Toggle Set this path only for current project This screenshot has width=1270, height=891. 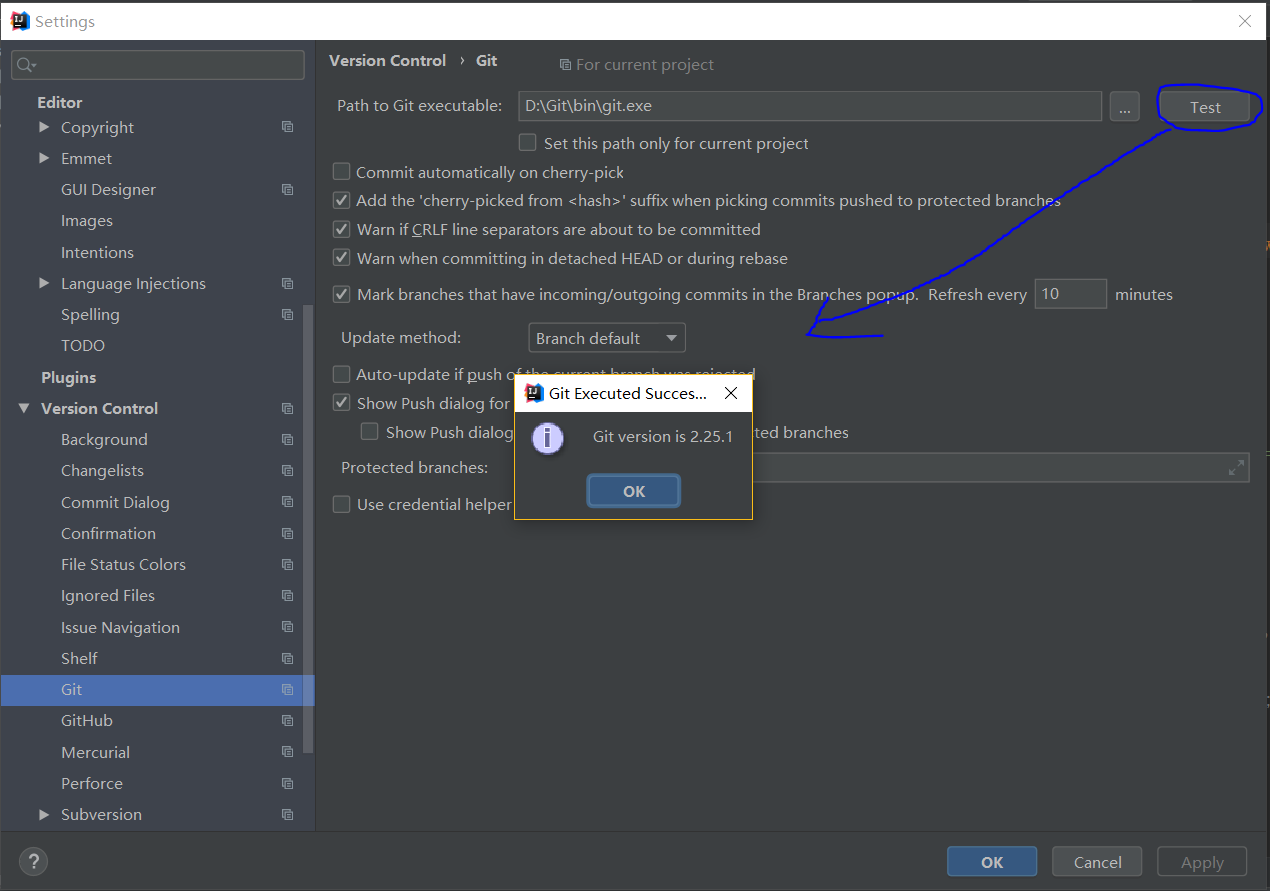click(527, 143)
